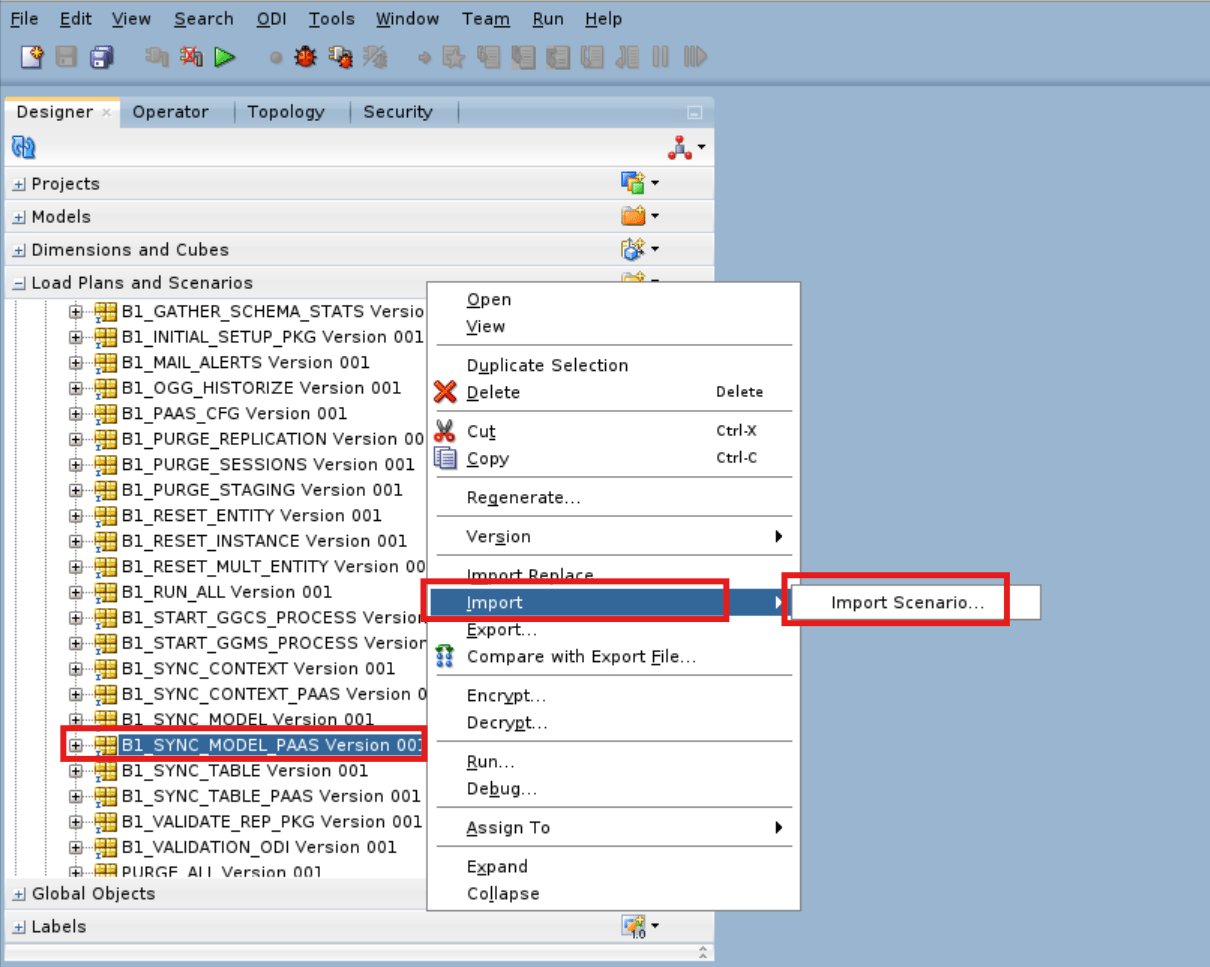Click the Pause toolbar icon
This screenshot has width=1210, height=967.
pos(660,57)
